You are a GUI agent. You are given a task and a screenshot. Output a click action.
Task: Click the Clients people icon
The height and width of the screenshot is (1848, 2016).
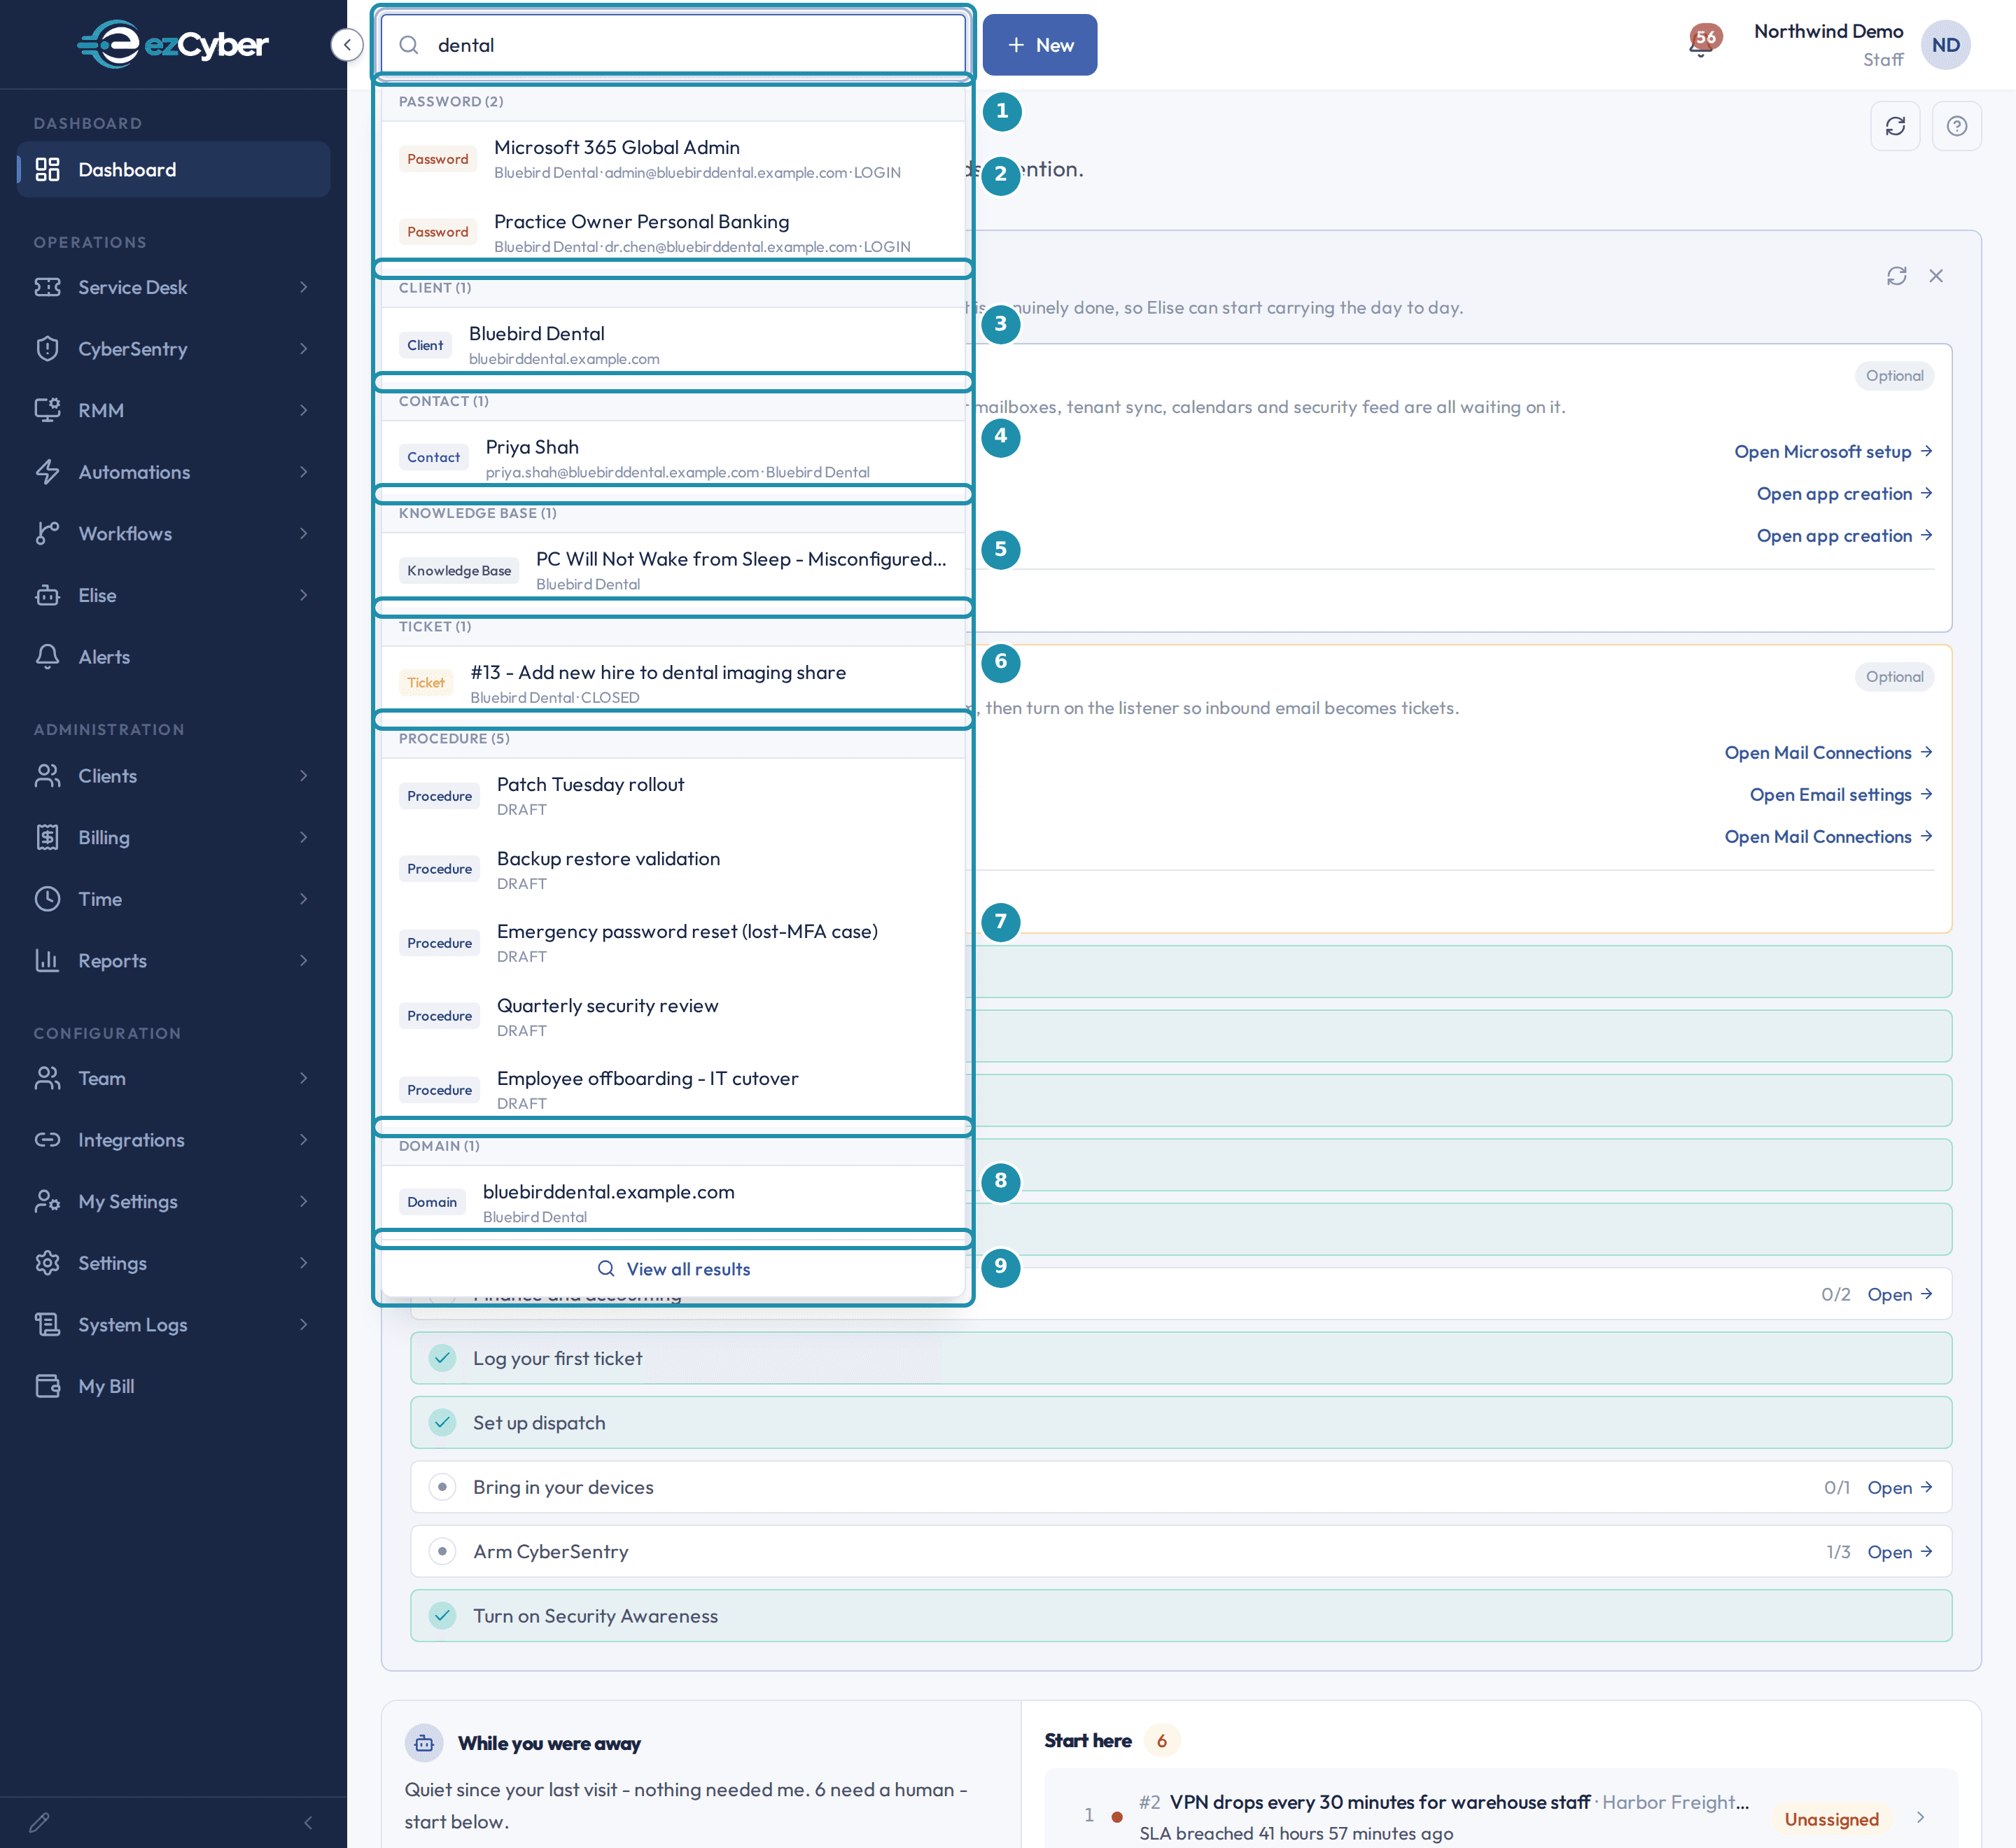[47, 776]
